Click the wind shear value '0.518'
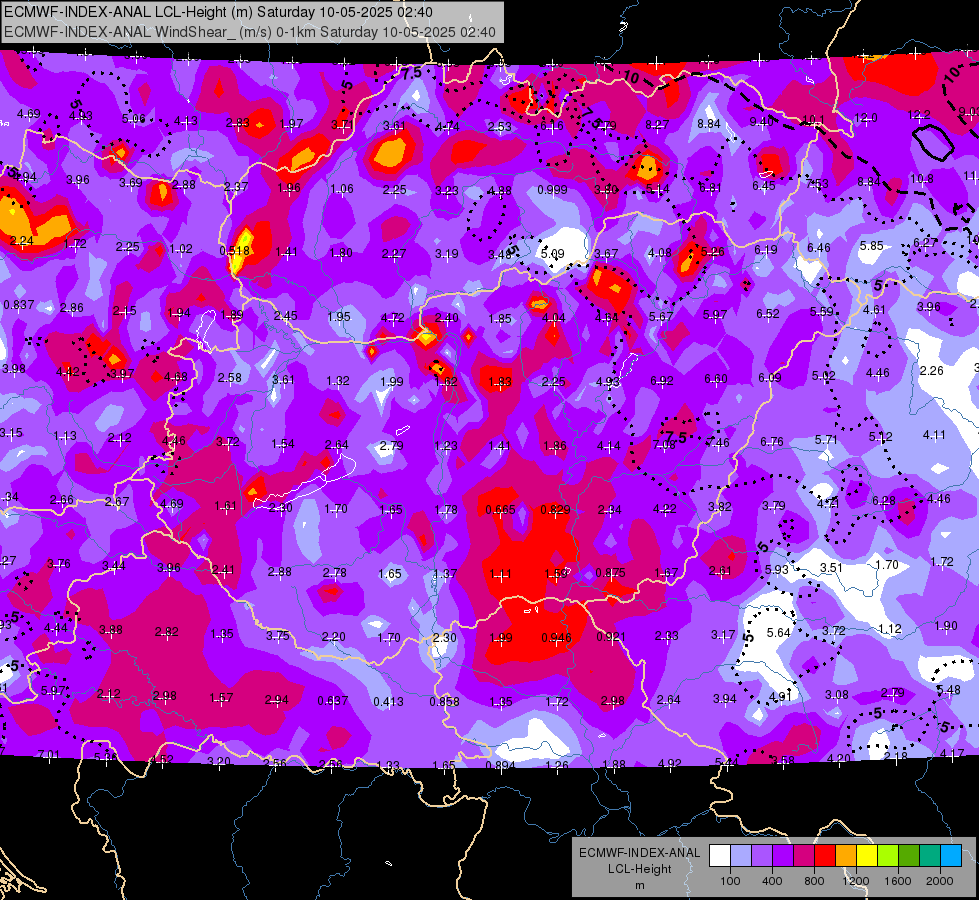Image resolution: width=979 pixels, height=900 pixels. coord(235,250)
